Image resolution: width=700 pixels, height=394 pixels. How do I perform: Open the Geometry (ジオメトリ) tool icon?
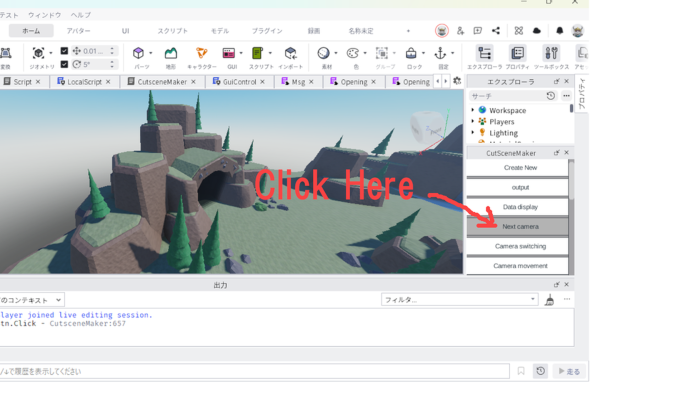[x=38, y=53]
